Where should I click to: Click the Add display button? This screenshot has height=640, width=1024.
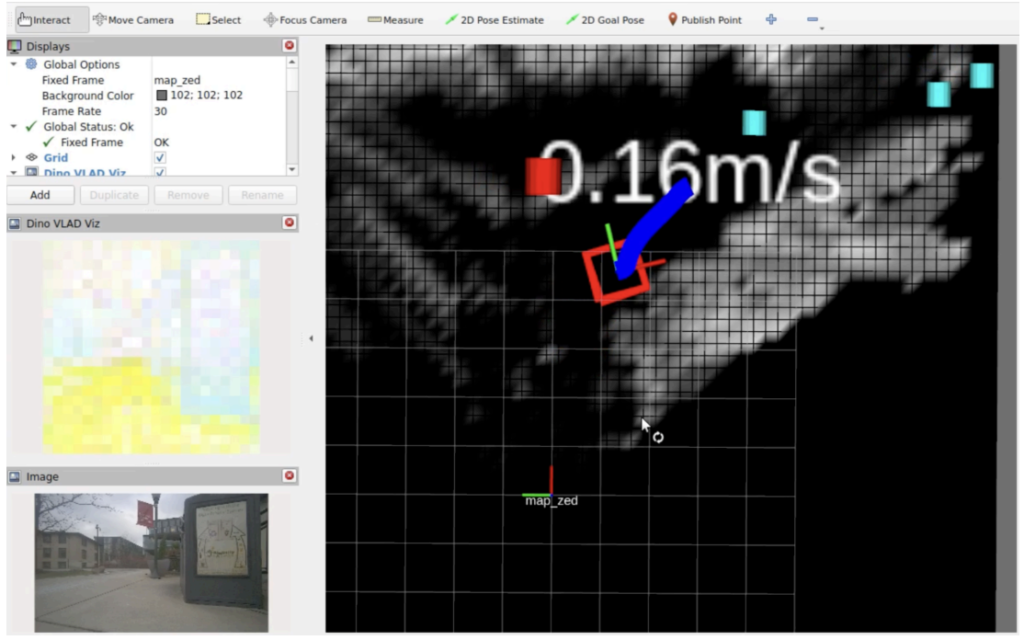pos(40,195)
